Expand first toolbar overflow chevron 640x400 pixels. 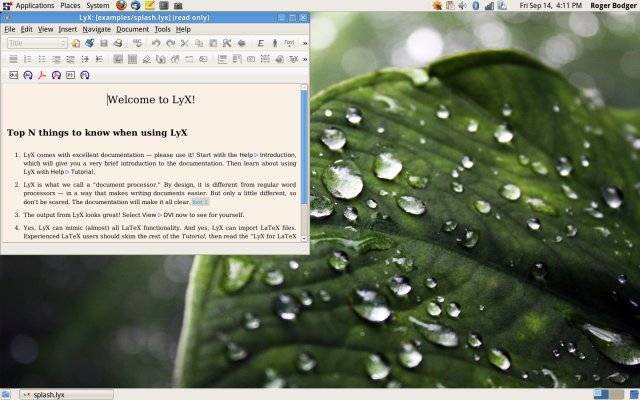(x=305, y=43)
